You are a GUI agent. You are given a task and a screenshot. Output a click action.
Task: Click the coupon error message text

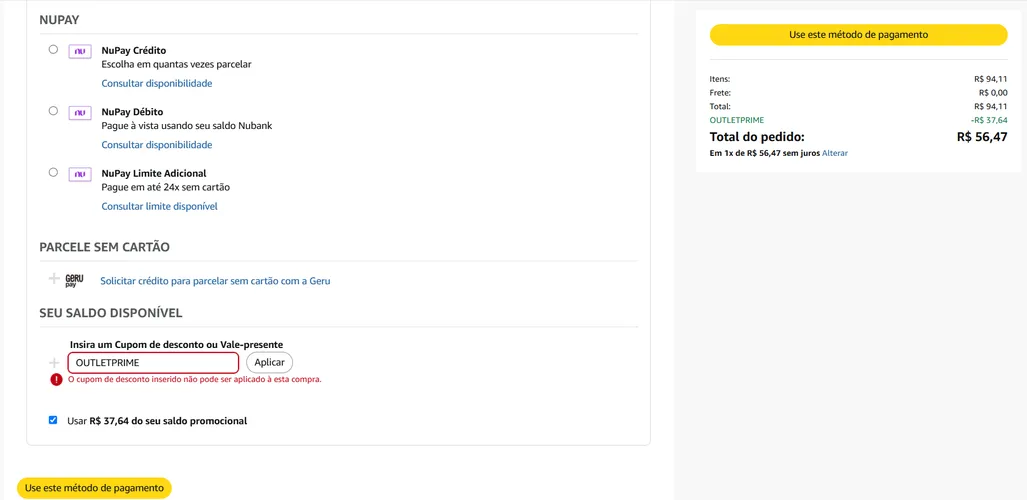(x=195, y=379)
